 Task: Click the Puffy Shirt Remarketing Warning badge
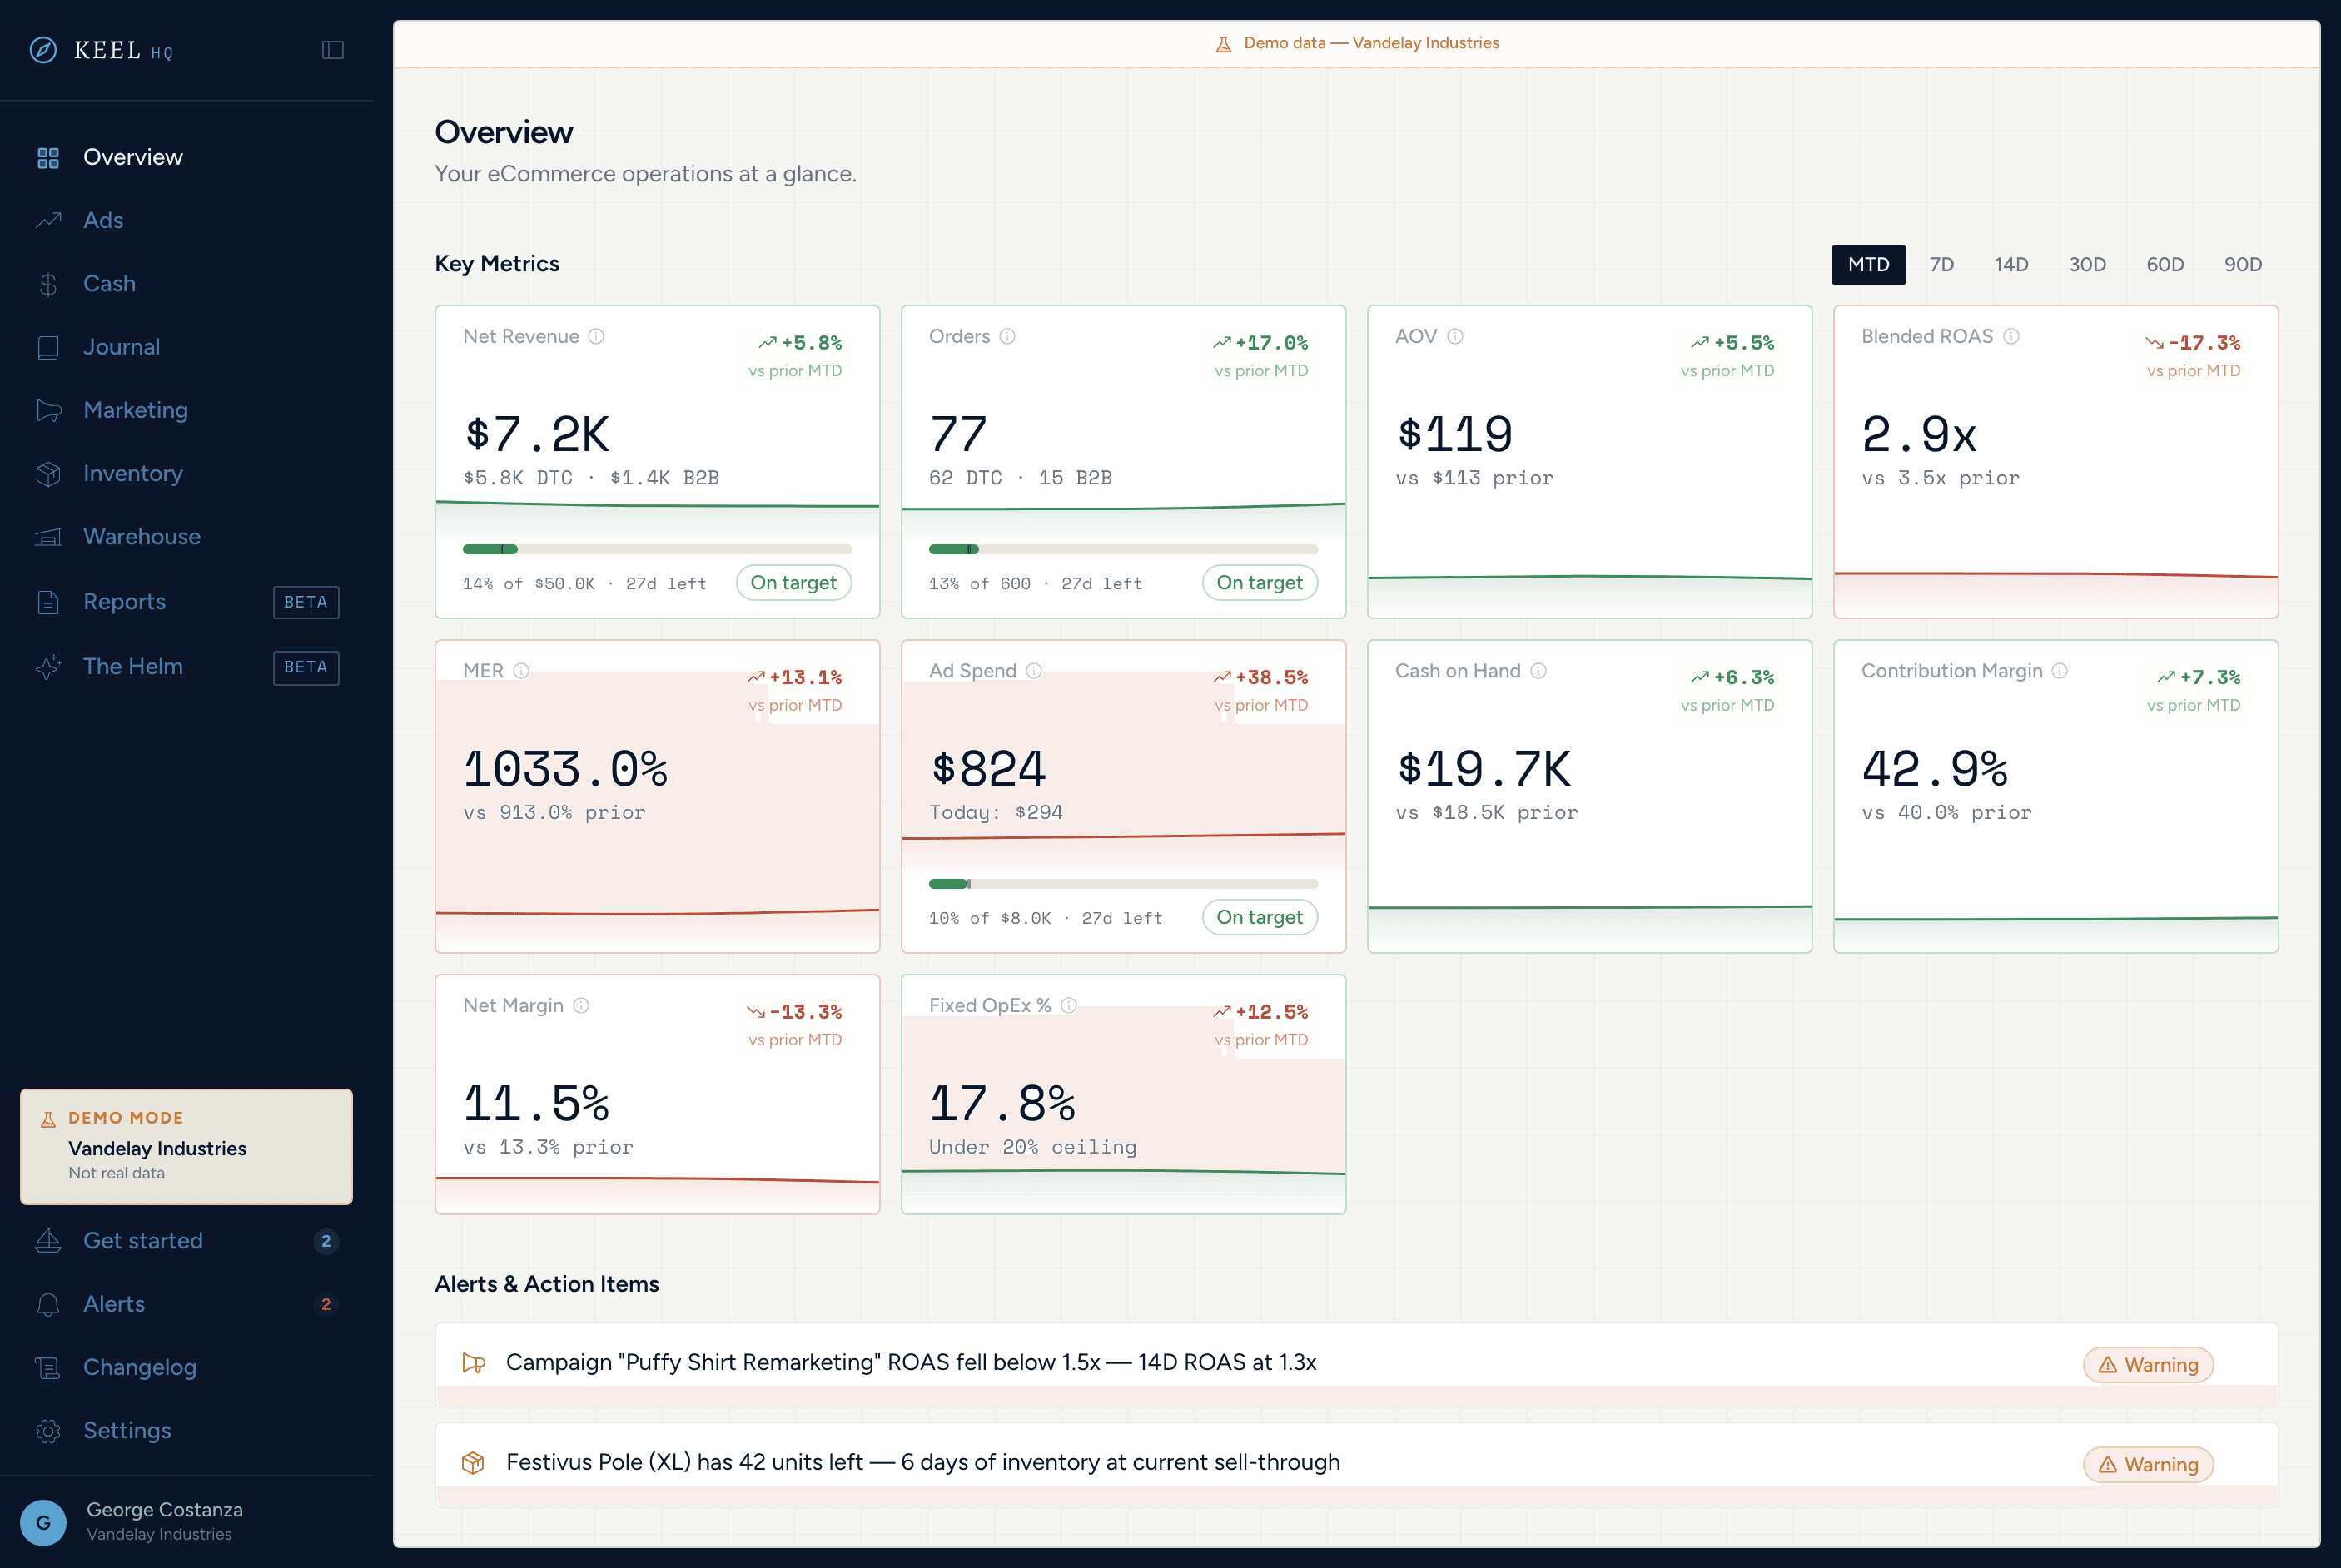pos(2148,1365)
